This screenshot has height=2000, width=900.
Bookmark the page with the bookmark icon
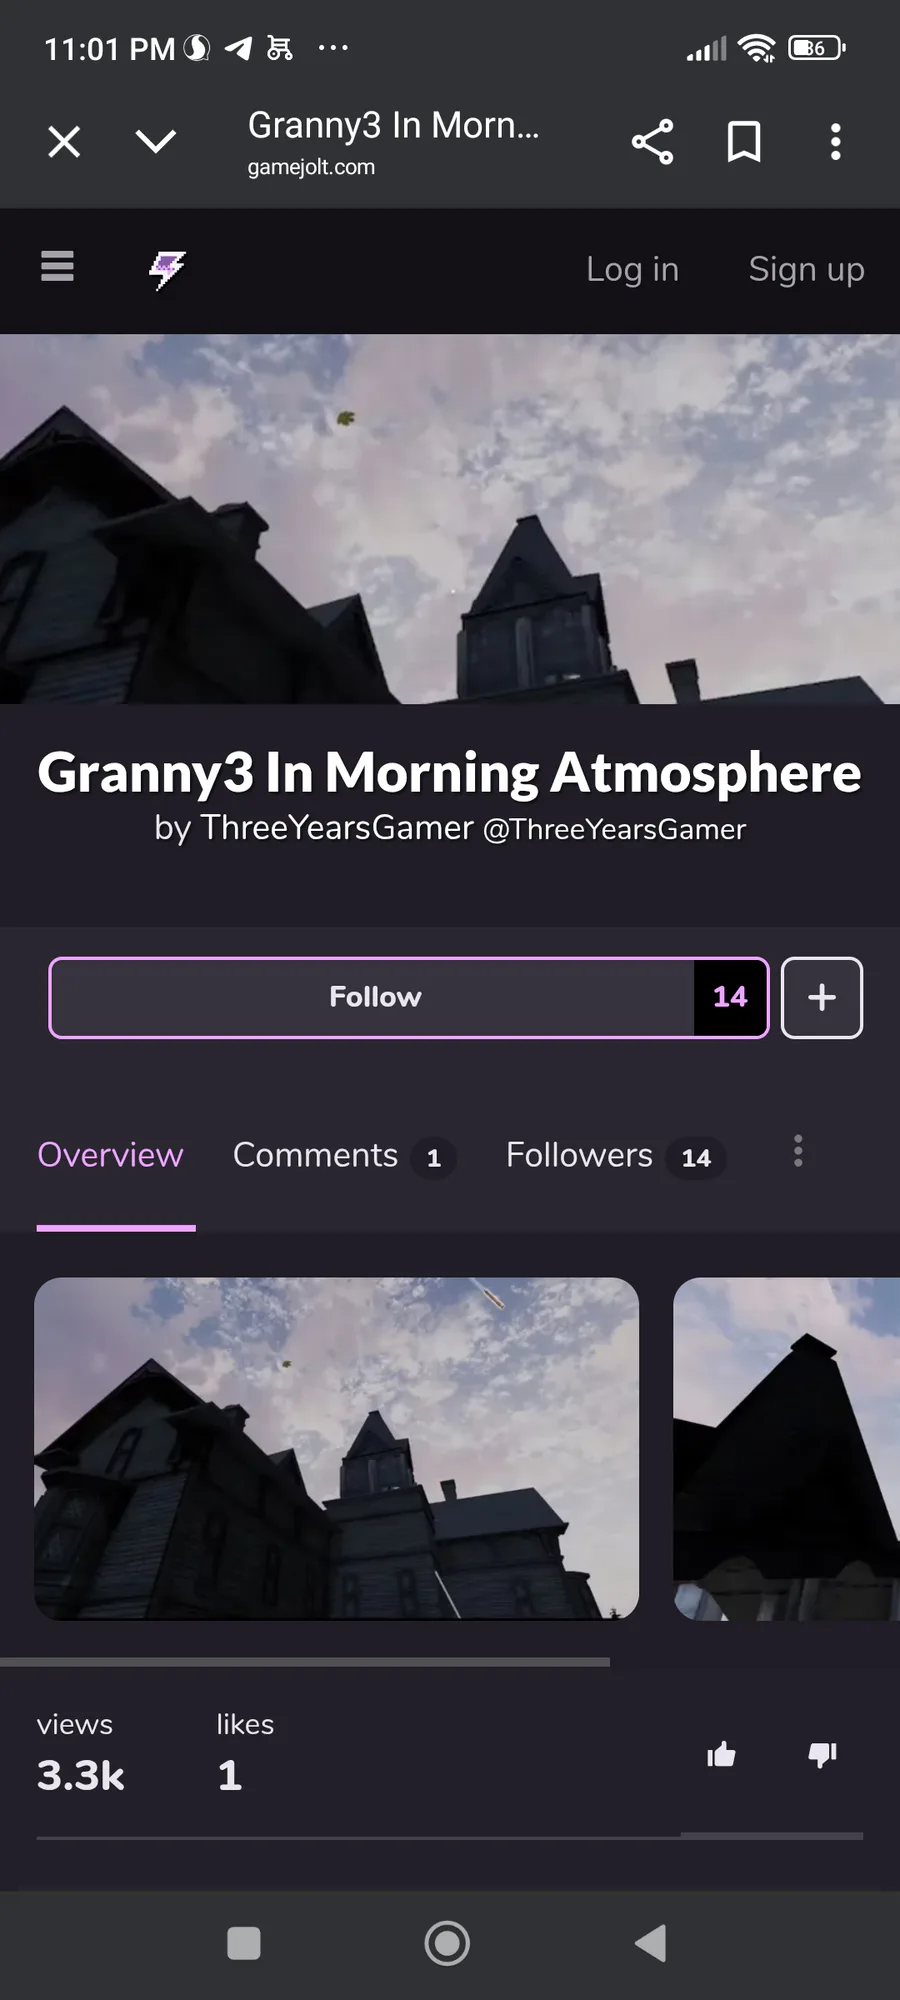[743, 142]
